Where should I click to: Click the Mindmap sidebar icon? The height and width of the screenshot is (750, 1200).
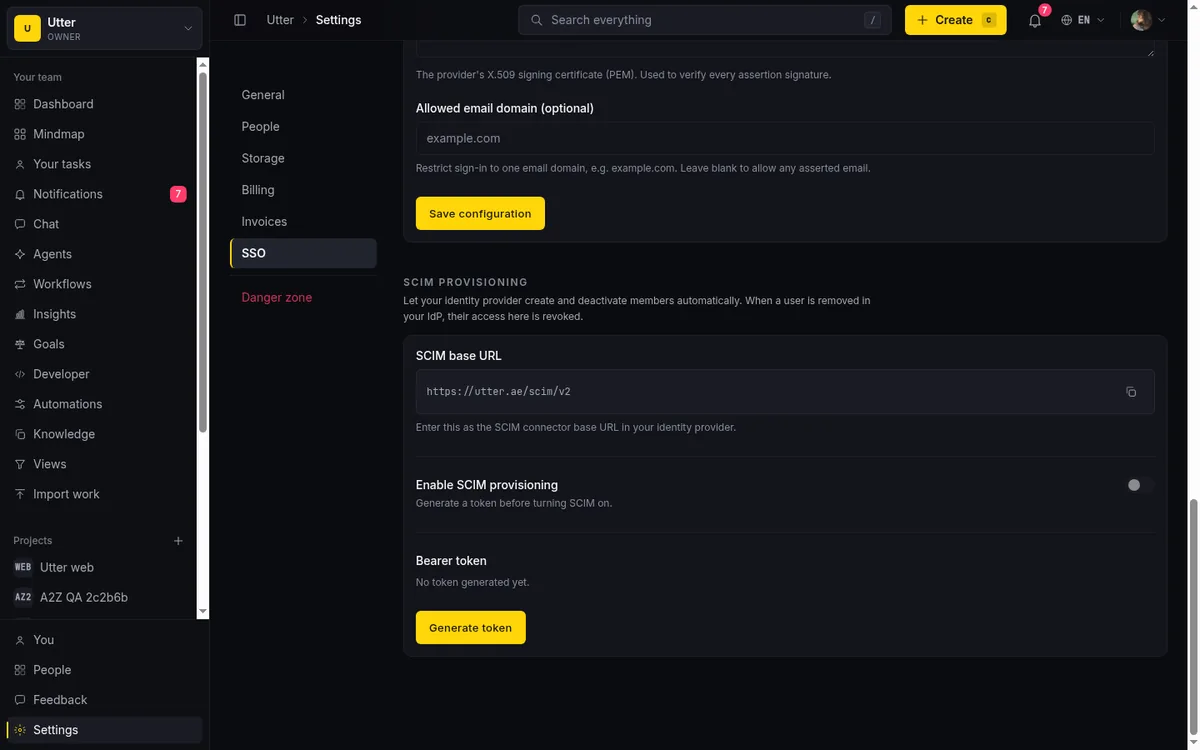pyautogui.click(x=20, y=134)
